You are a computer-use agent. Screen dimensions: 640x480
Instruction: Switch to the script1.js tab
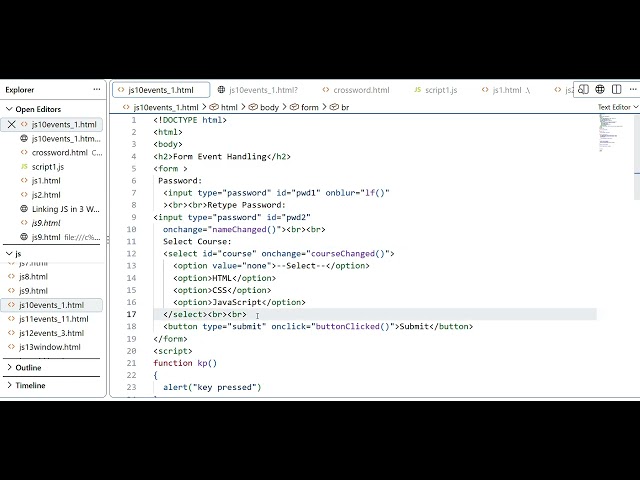click(x=436, y=90)
